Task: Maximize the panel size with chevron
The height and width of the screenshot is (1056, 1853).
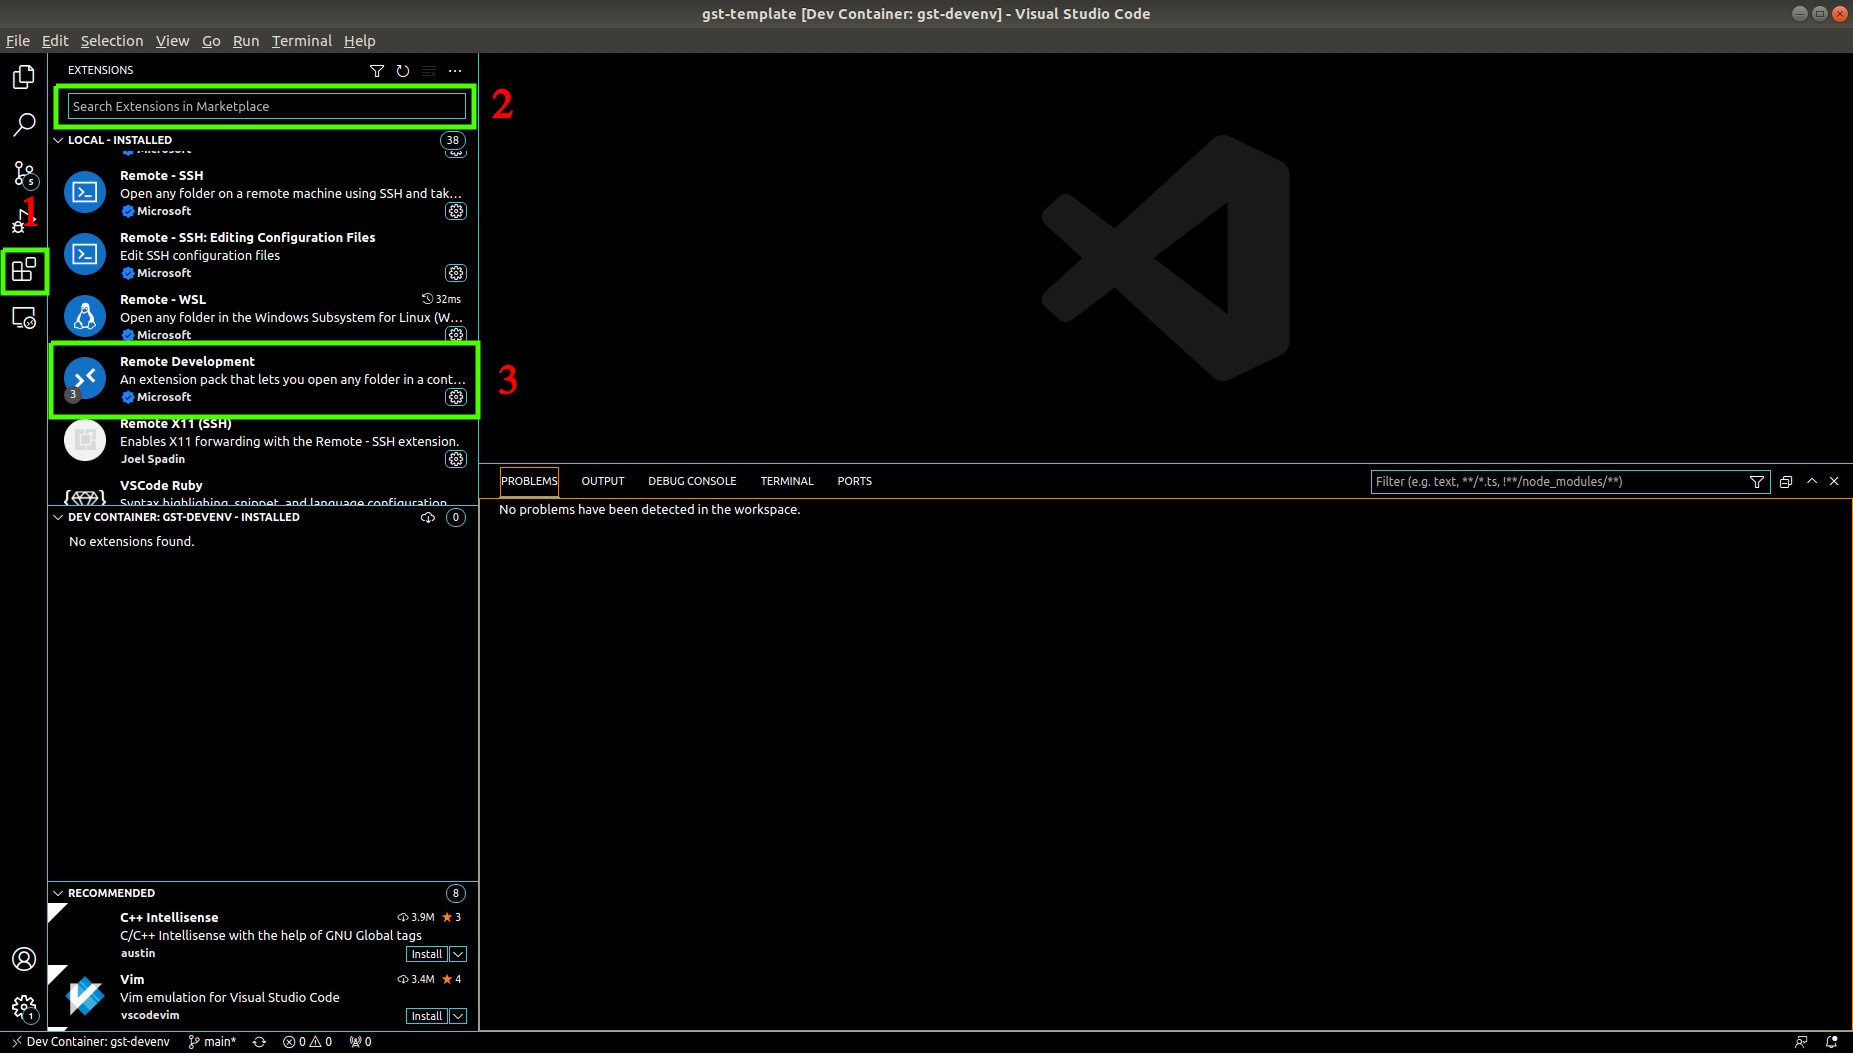Action: 1812,481
